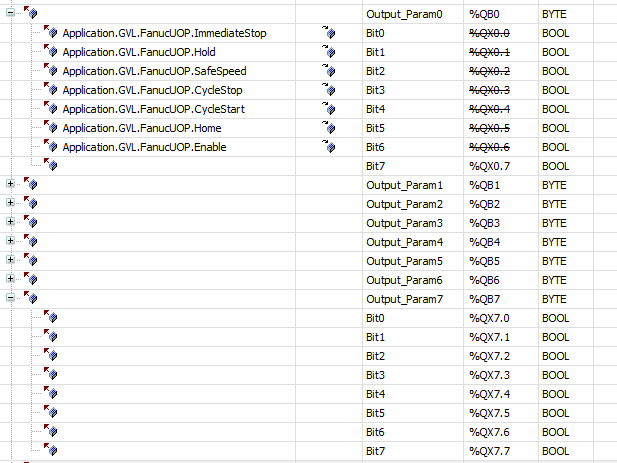
Task: Click the mapping icon in the FanucUOP.Hold row
Action: tap(329, 52)
